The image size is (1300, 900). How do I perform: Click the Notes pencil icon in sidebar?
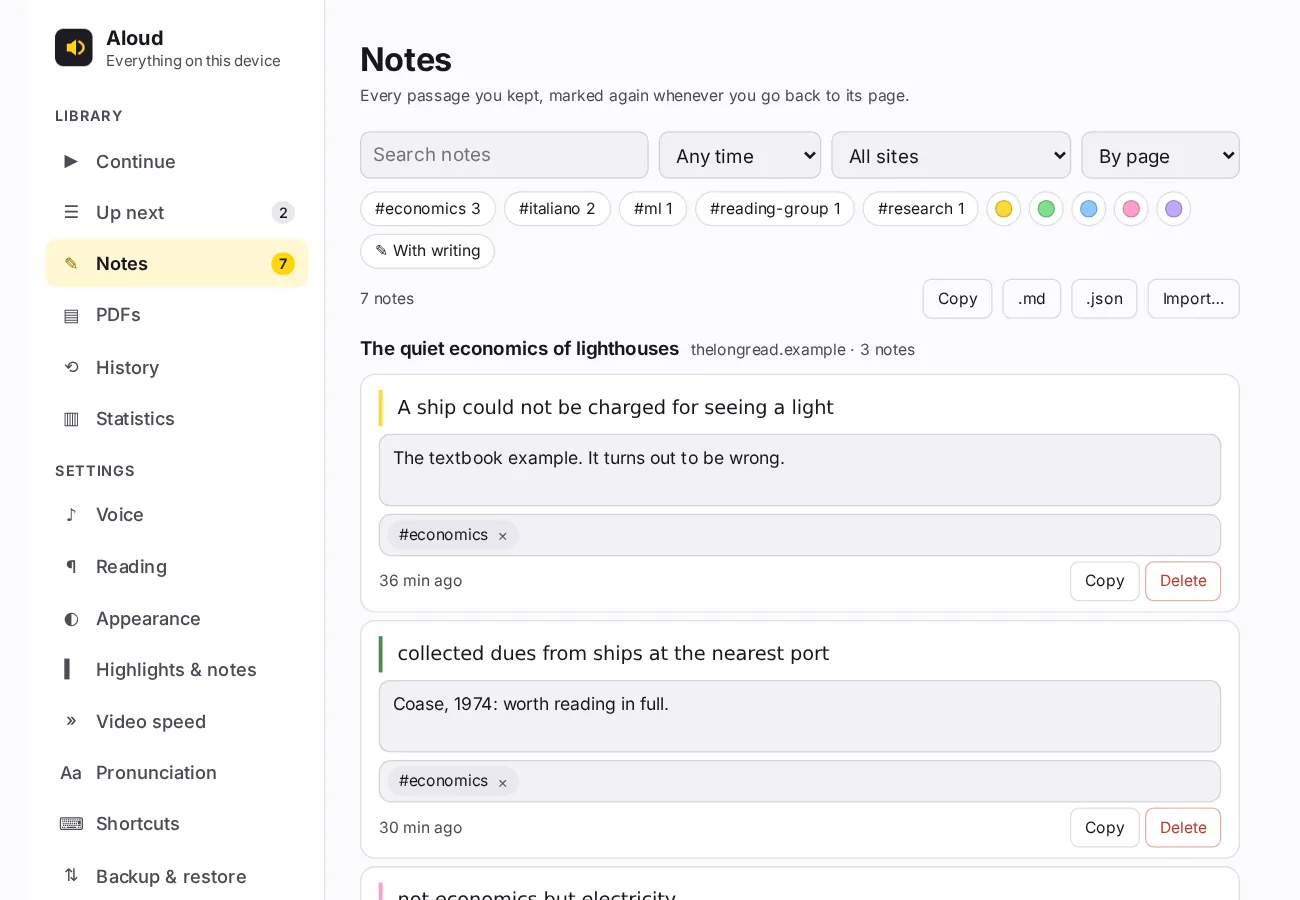point(71,264)
